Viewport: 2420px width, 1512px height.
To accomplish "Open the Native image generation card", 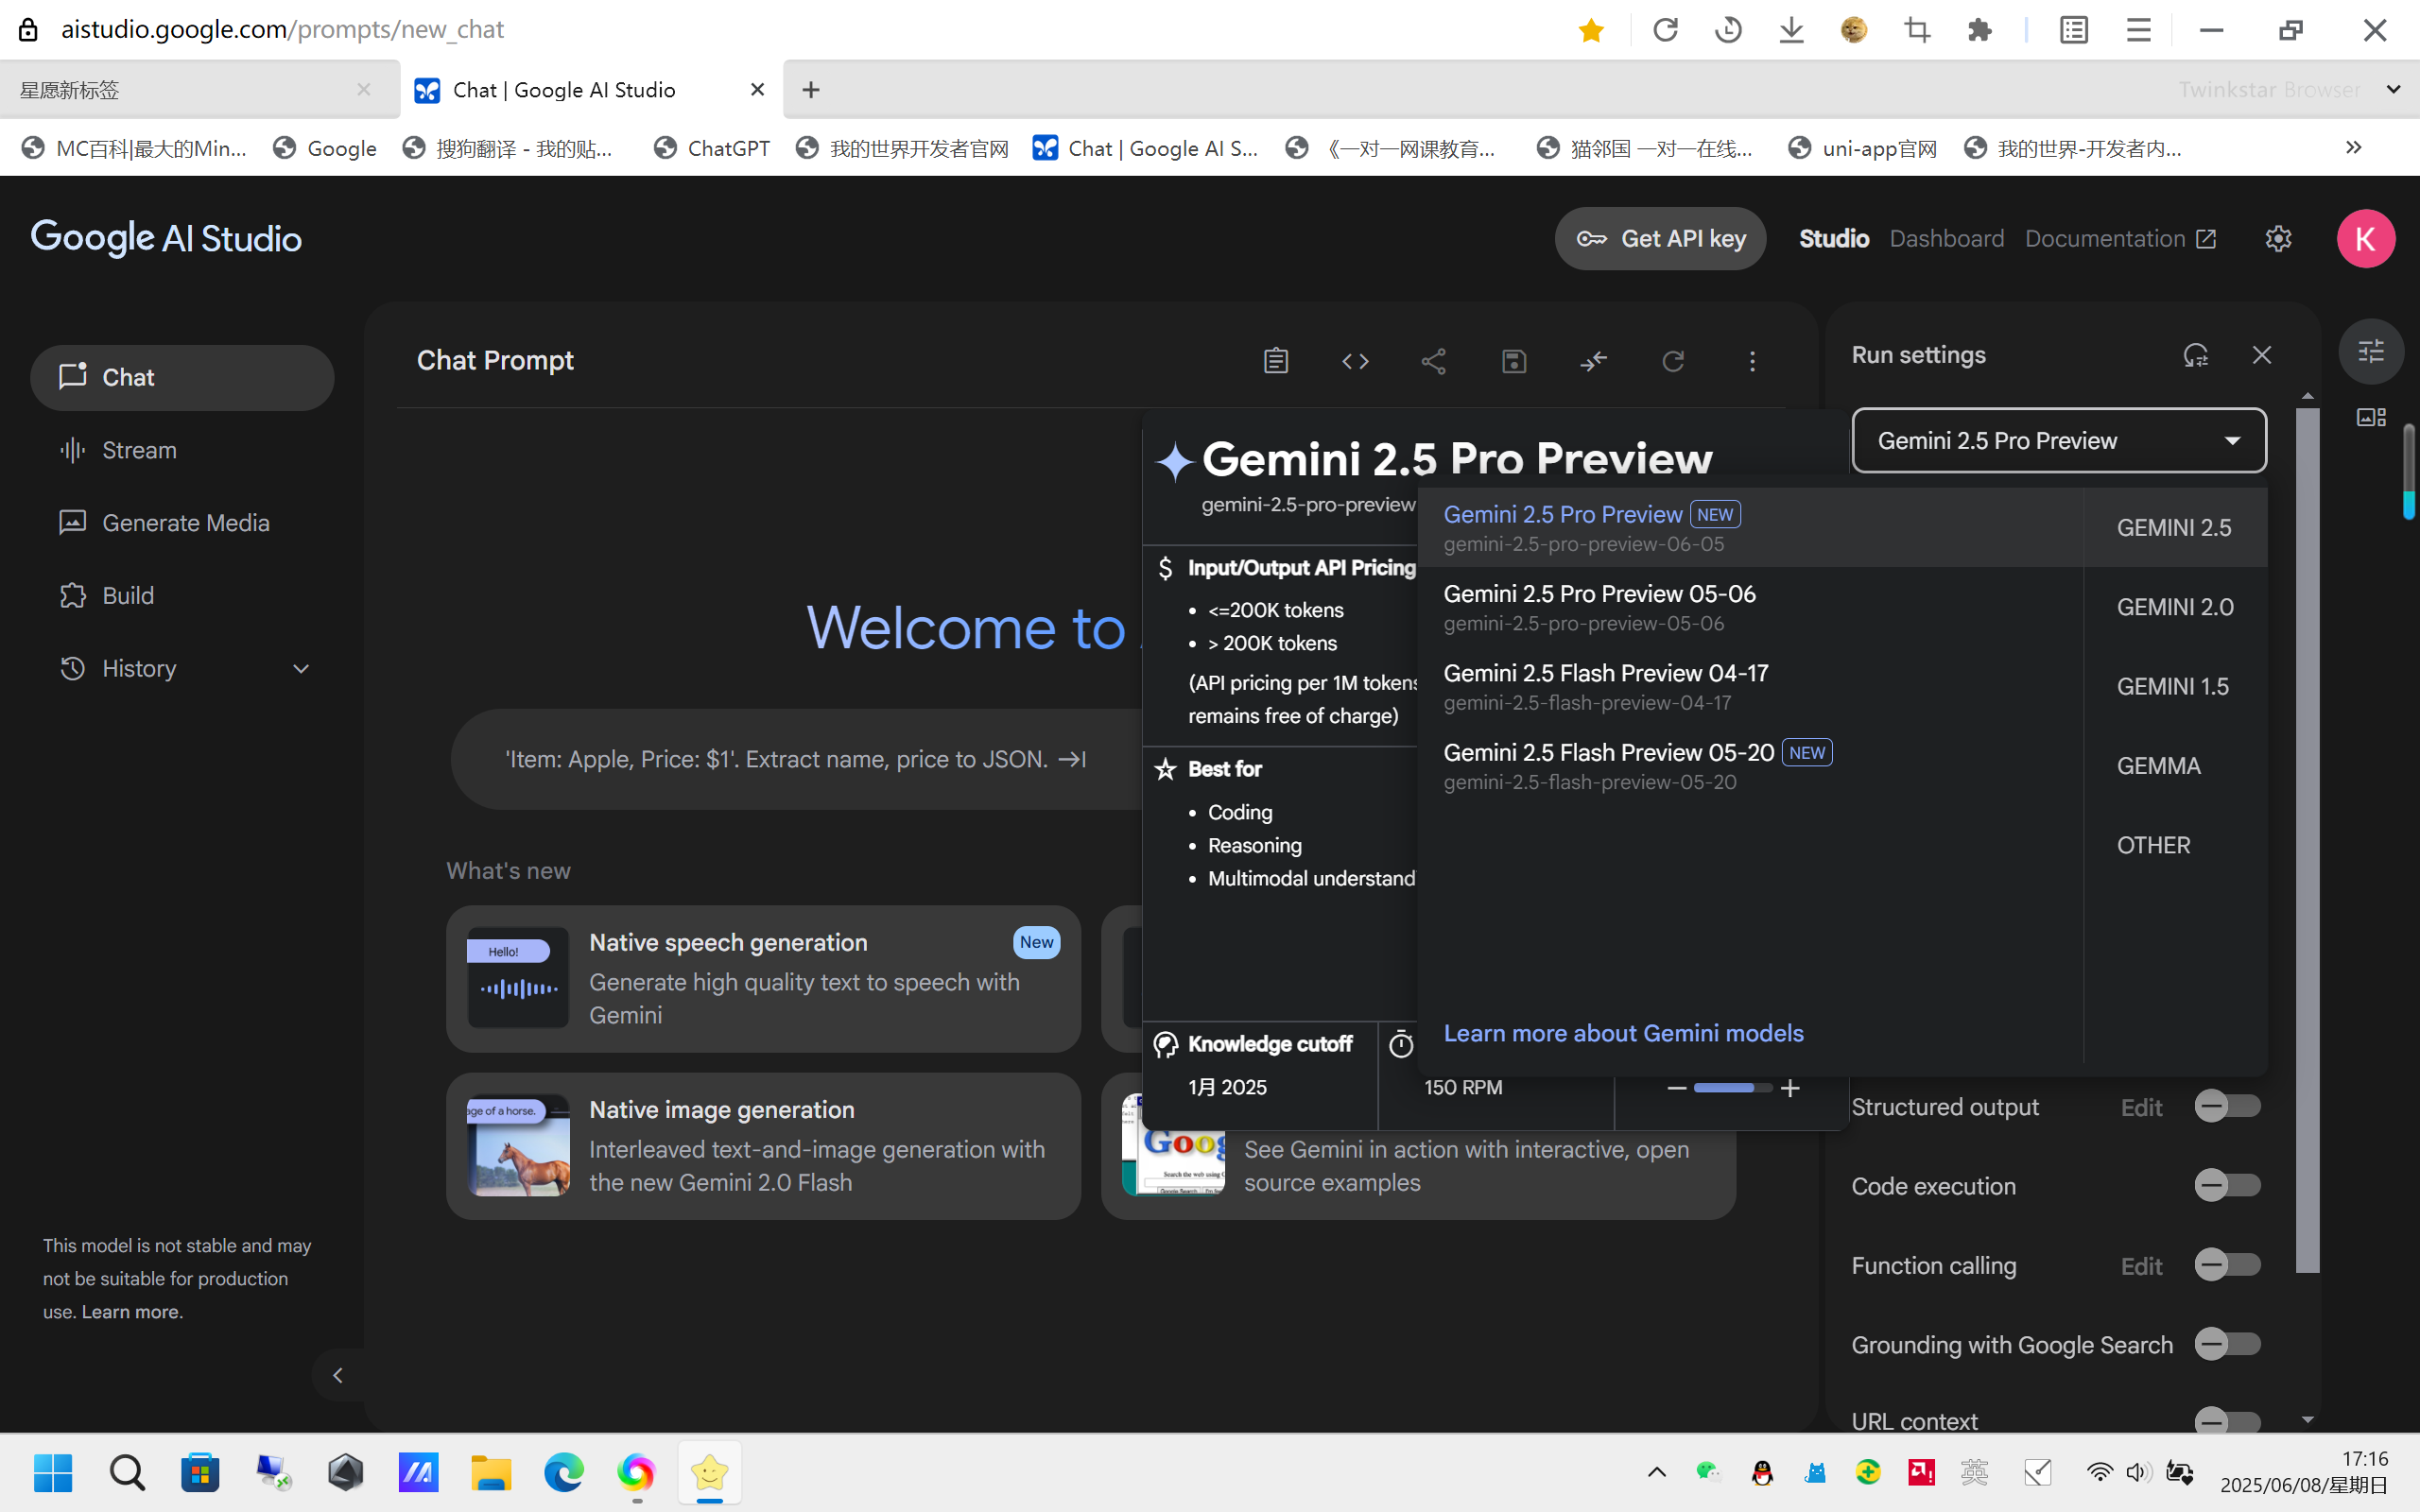I will click(x=763, y=1146).
